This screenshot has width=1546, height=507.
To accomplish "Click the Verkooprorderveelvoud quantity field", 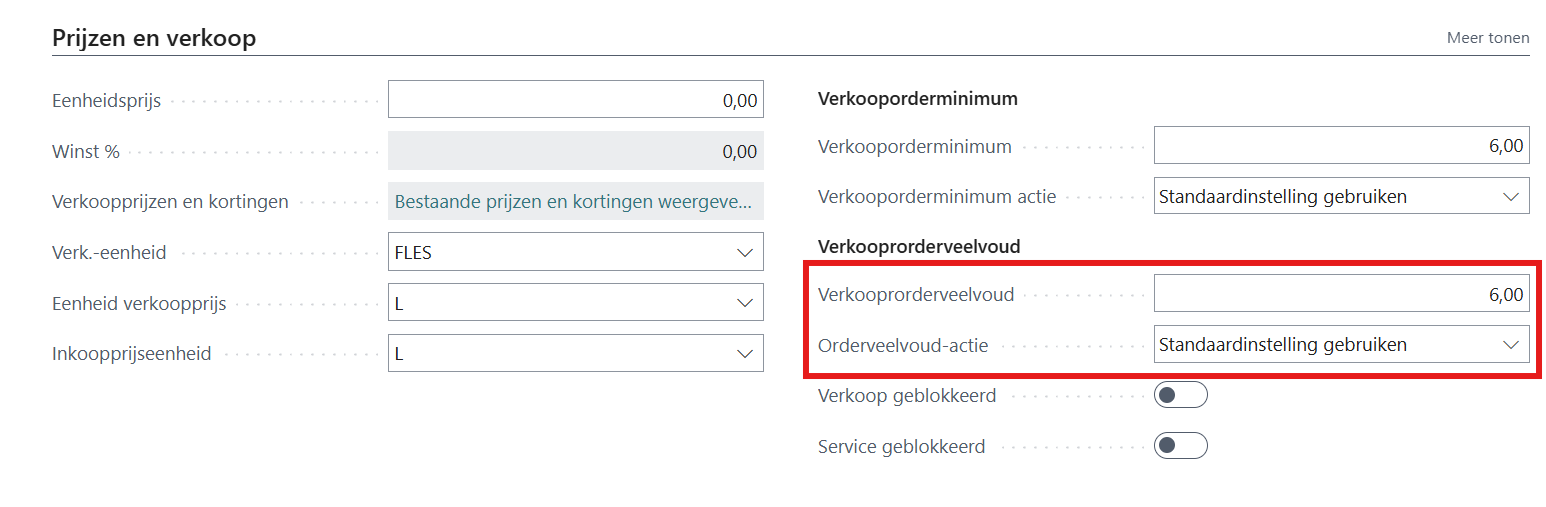I will coord(1340,294).
